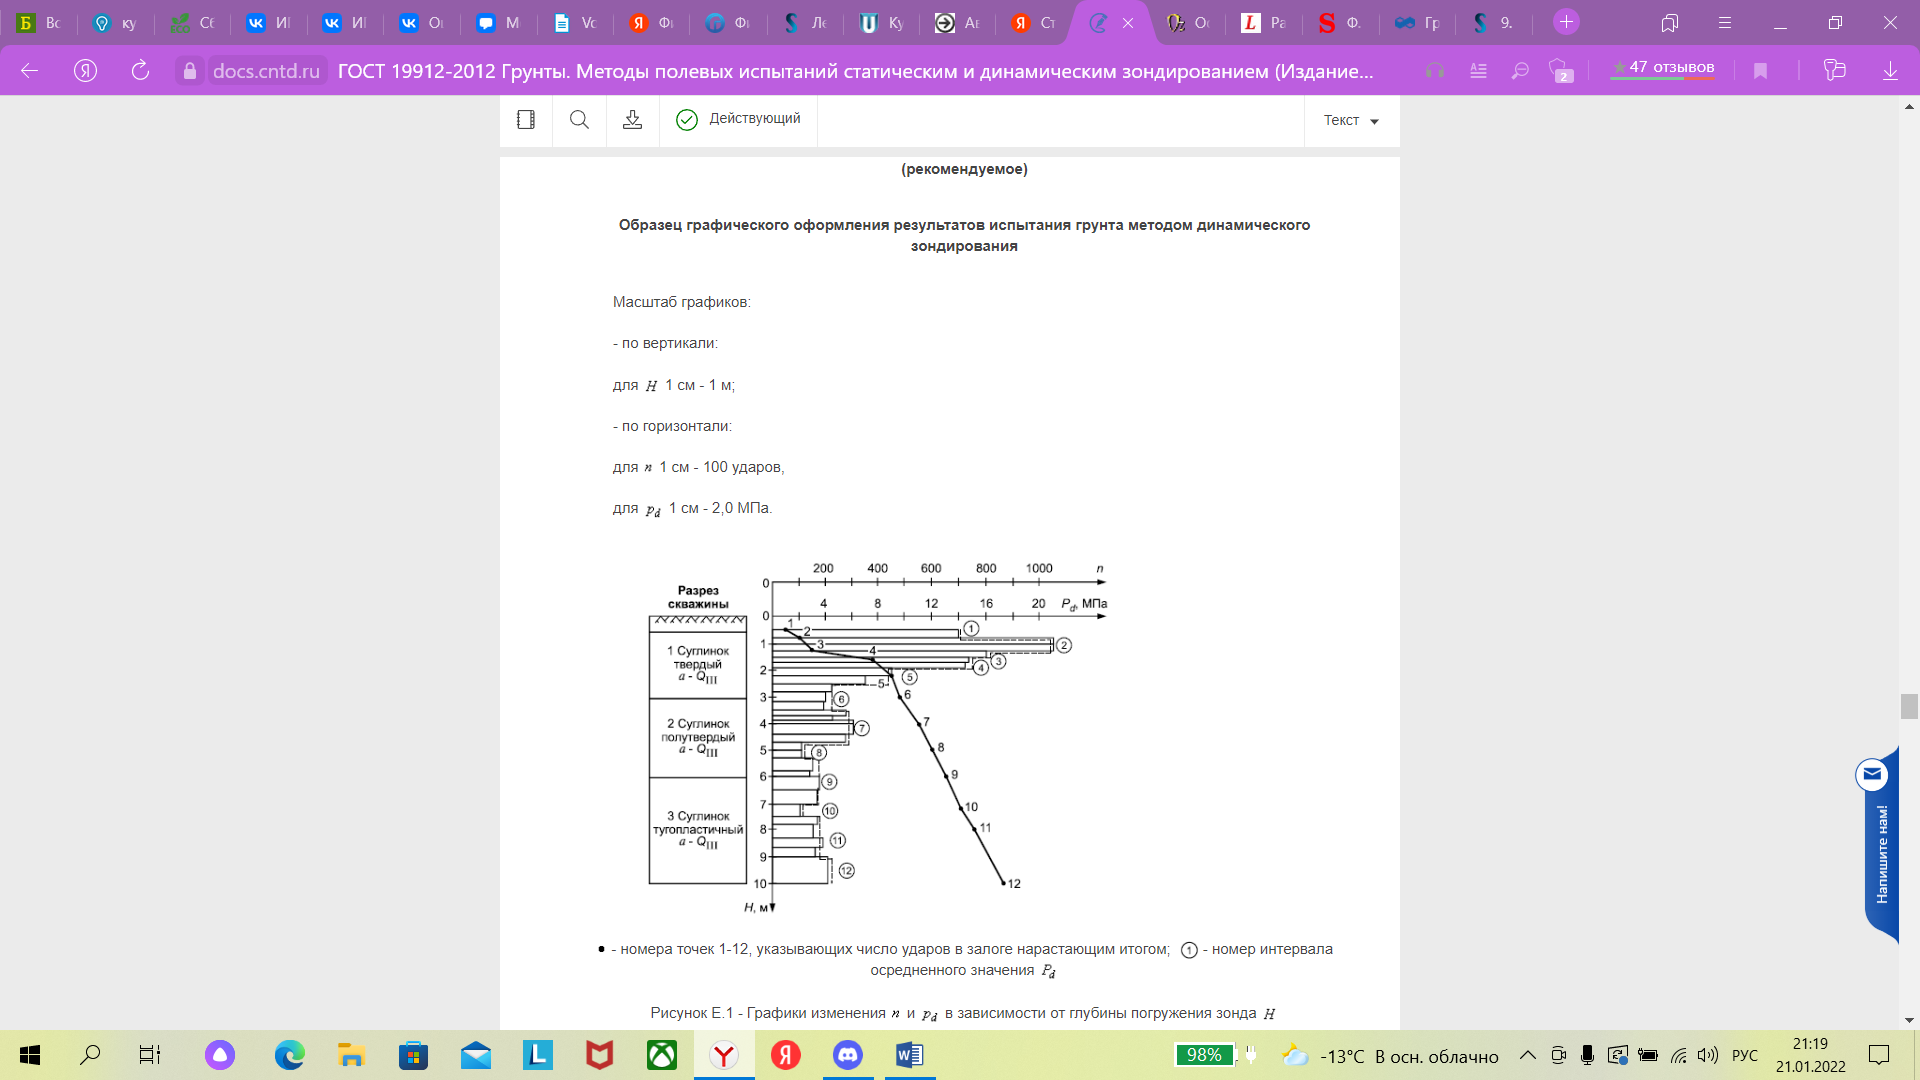This screenshot has width=1920, height=1080.
Task: Open the 47 отзывов site reviews
Action: coord(1662,68)
